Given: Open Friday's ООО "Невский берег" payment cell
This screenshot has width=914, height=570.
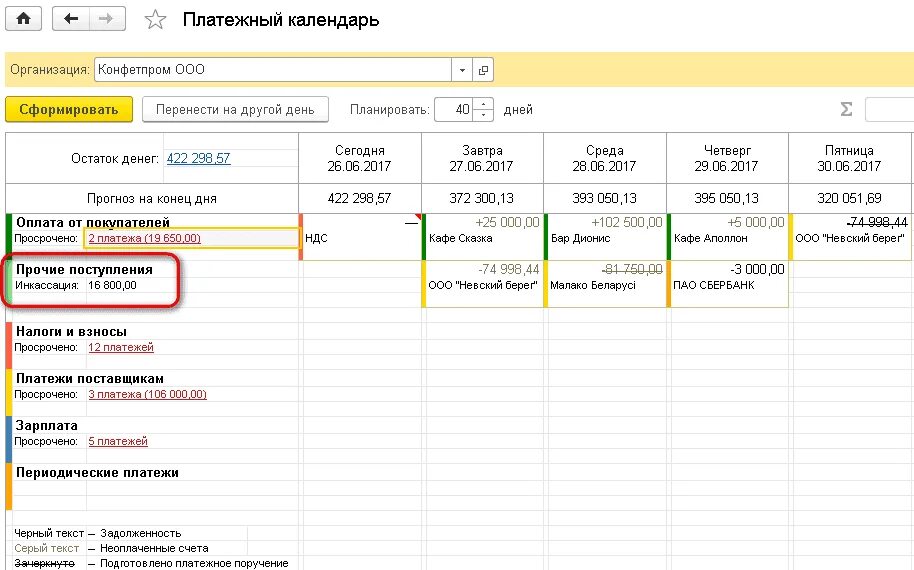Looking at the screenshot, I should (x=850, y=237).
